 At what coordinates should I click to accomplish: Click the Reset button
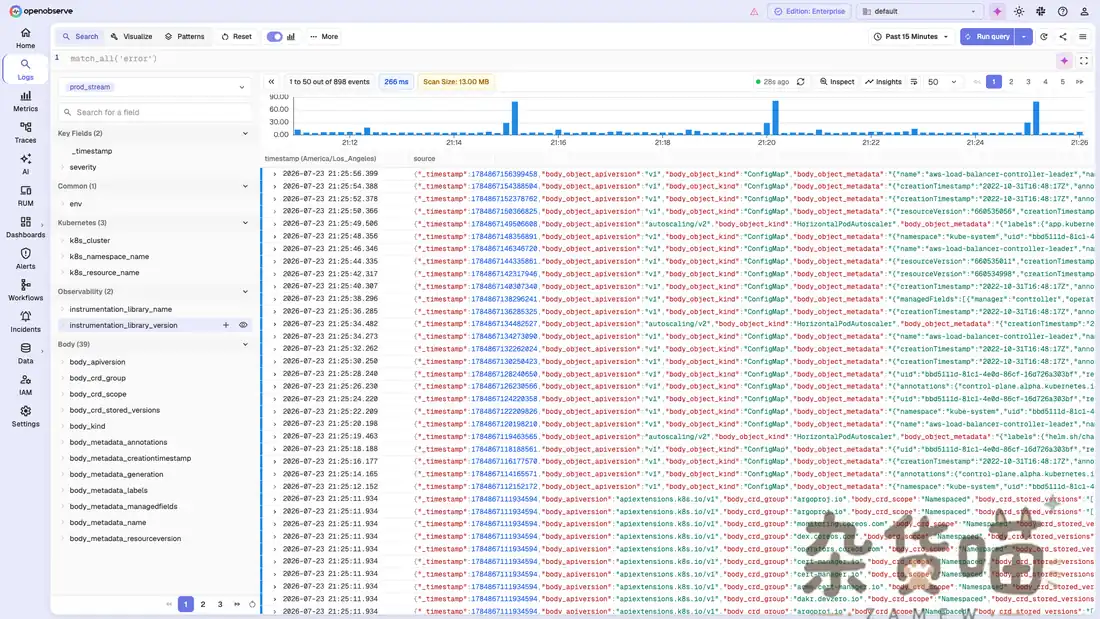click(236, 36)
